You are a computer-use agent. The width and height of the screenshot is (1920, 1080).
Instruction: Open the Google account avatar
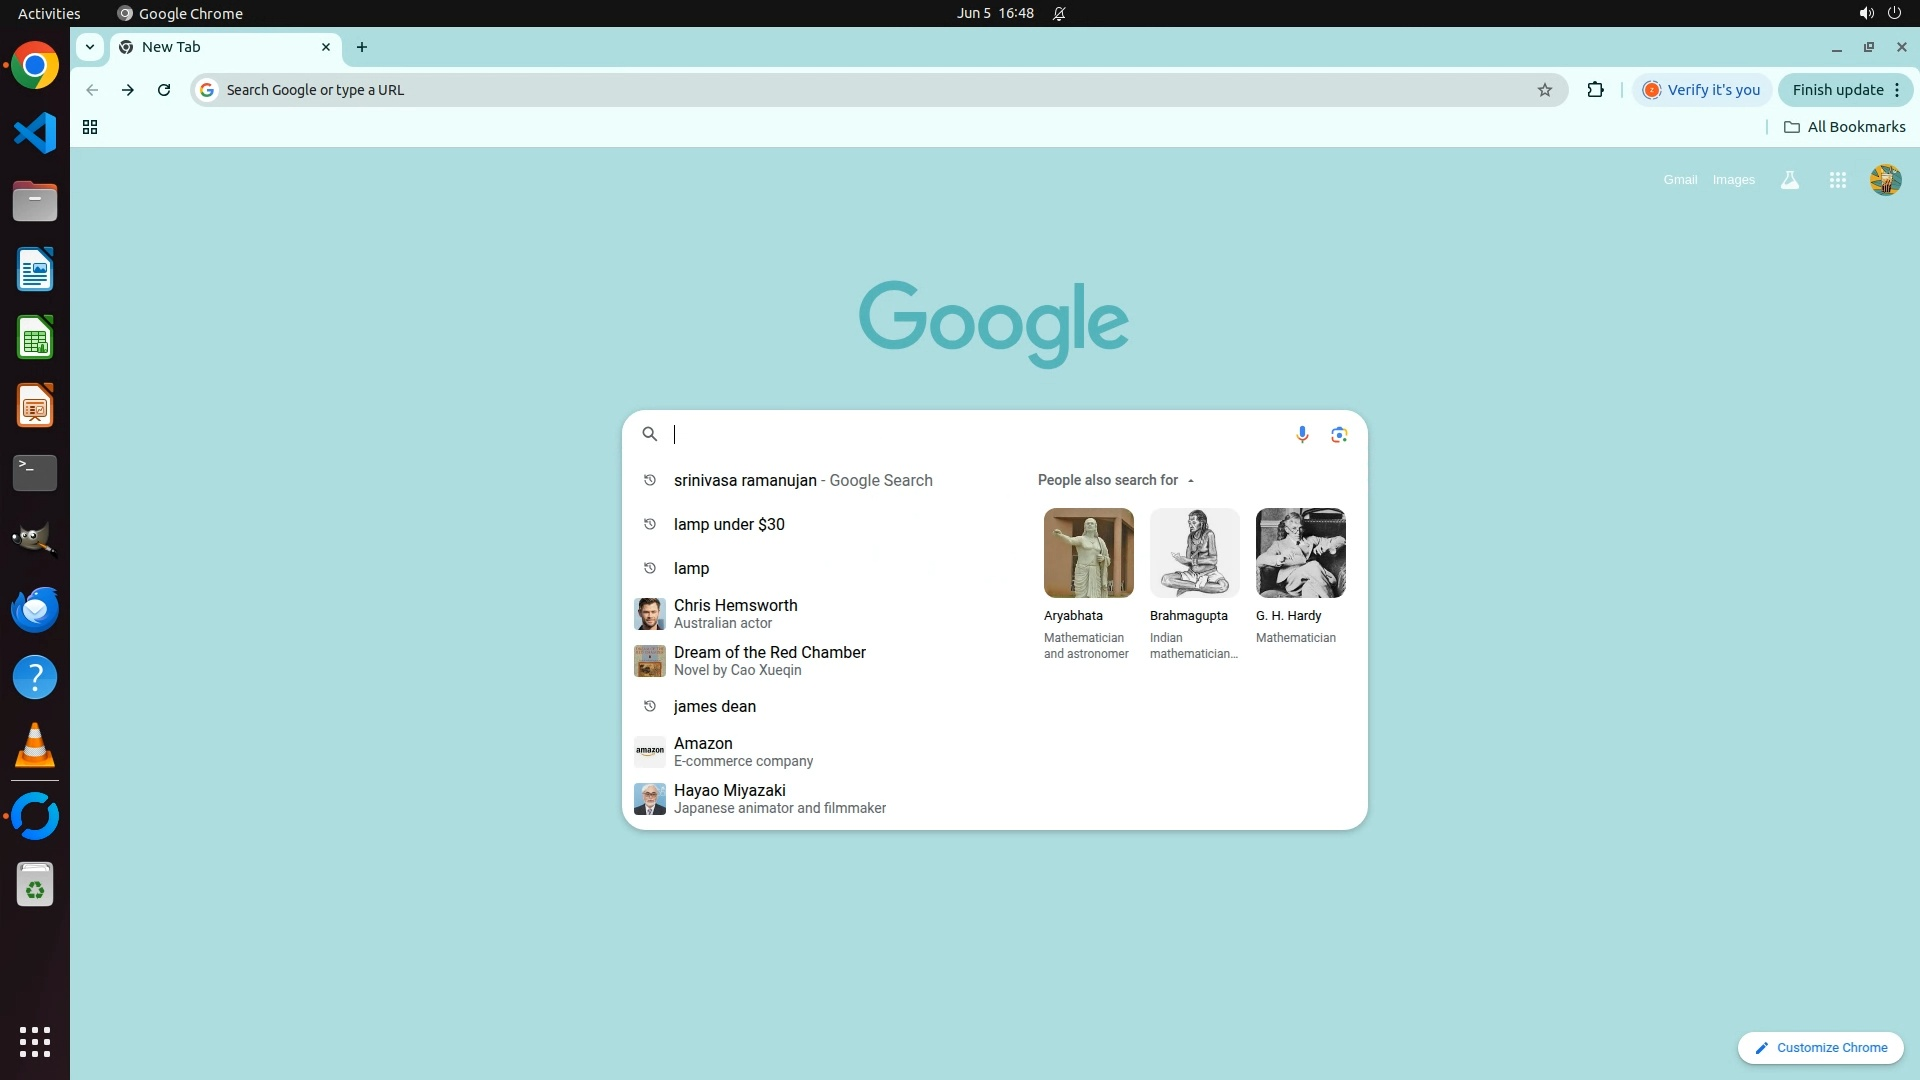coord(1885,180)
